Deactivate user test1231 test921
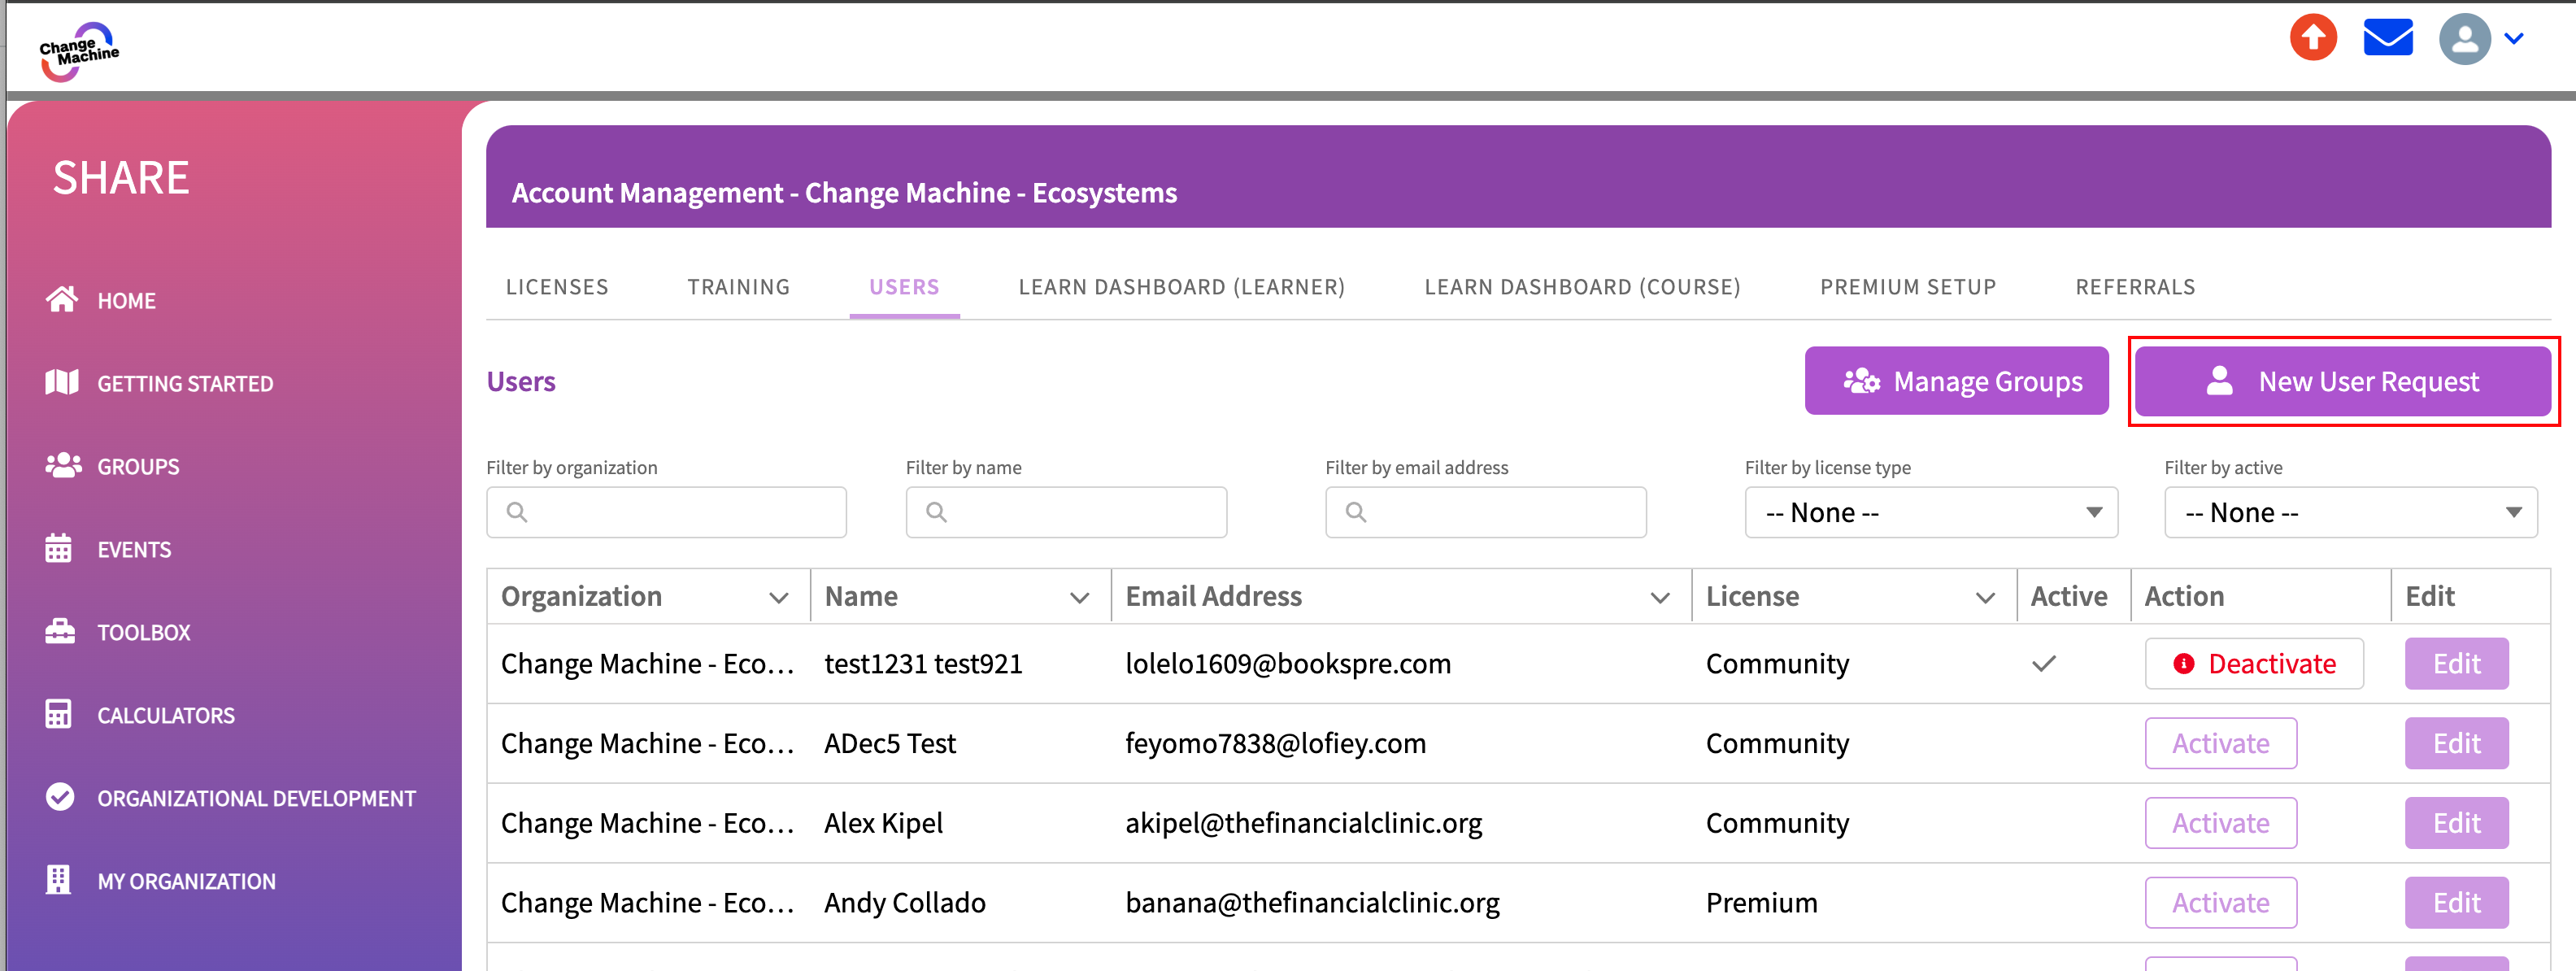The height and width of the screenshot is (971, 2576). coord(2253,664)
